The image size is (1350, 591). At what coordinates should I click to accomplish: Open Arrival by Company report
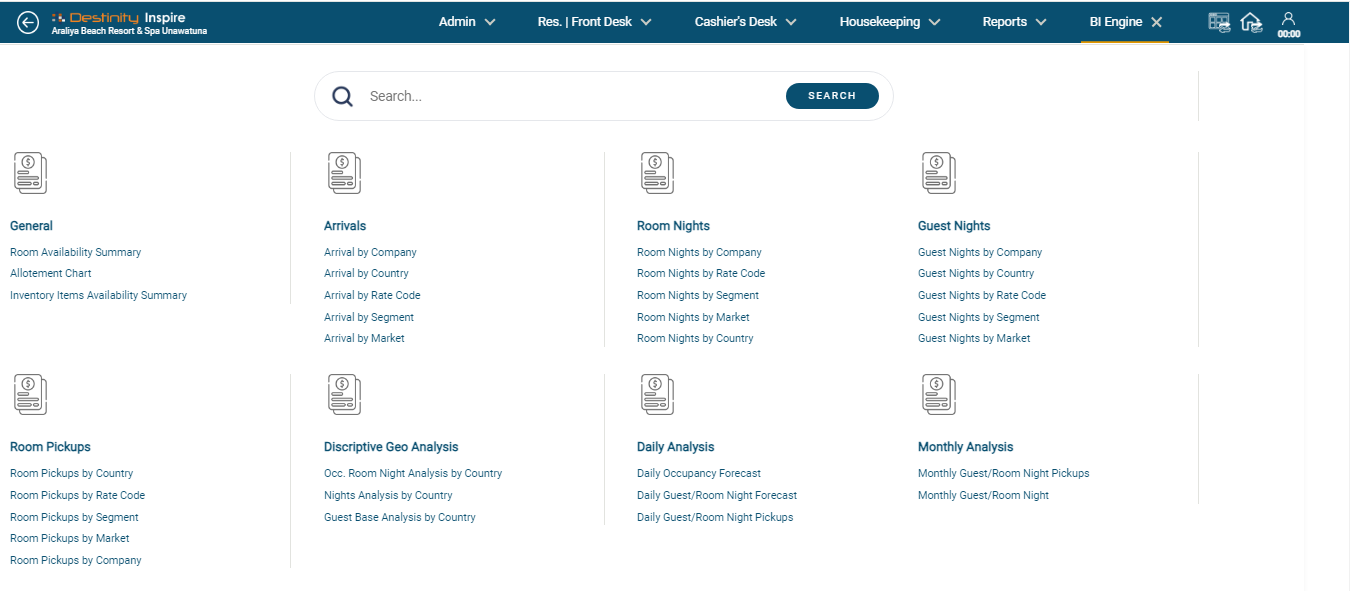370,252
